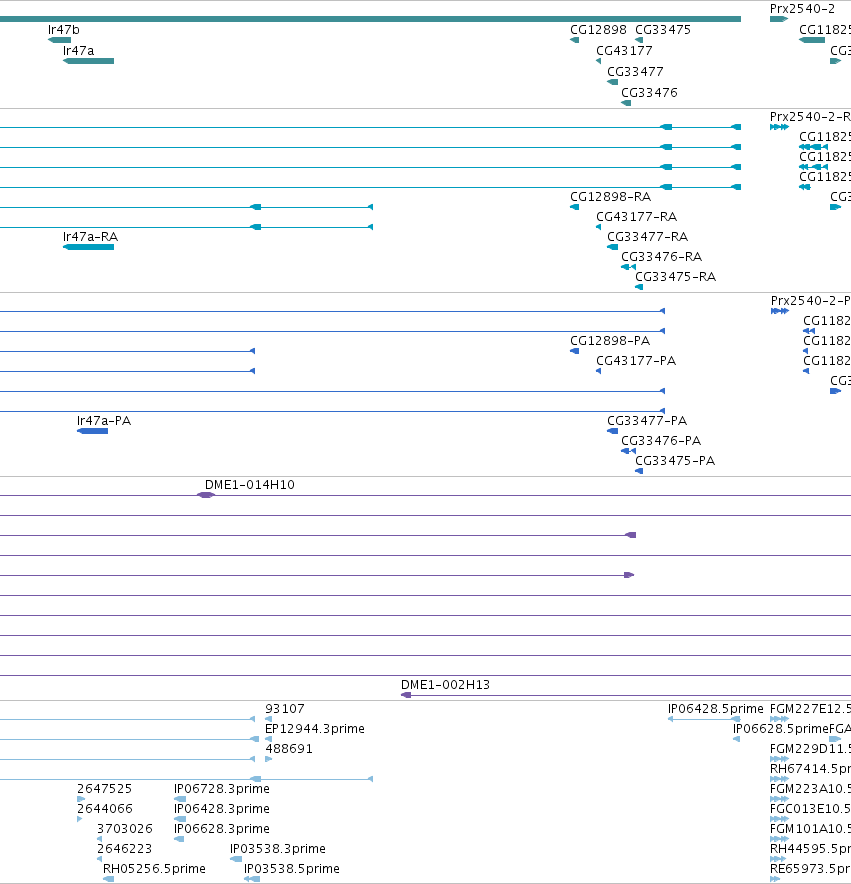Click the Ir47b gene label
Screen dimensions: 851x884
pyautogui.click(x=64, y=30)
